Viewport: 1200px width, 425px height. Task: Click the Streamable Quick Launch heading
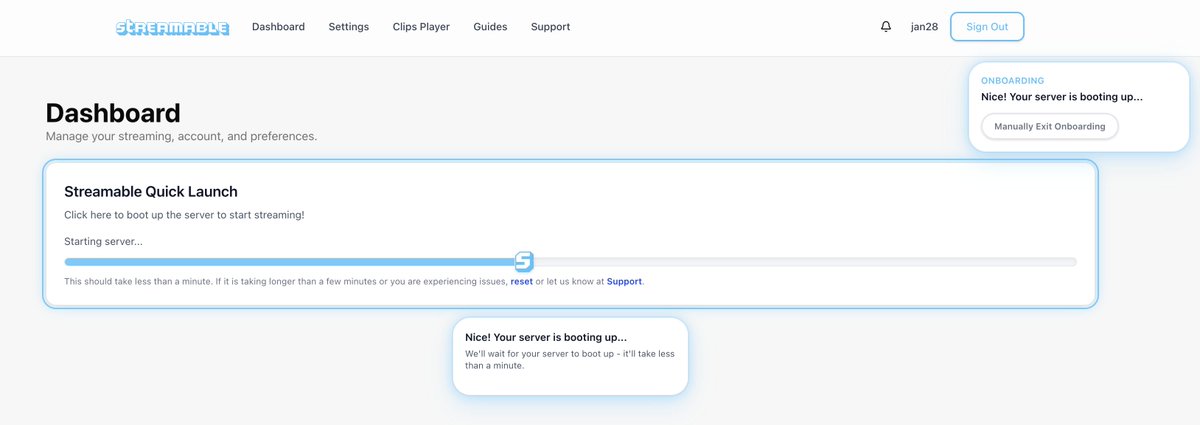point(151,191)
